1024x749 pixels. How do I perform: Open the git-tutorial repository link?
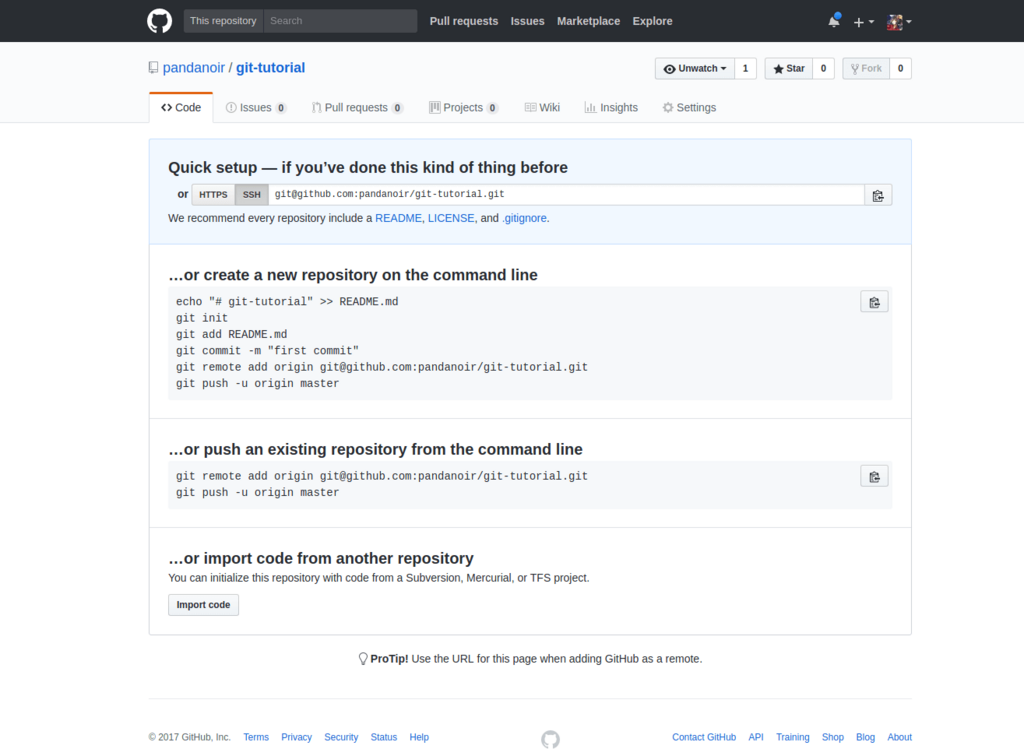click(x=270, y=68)
